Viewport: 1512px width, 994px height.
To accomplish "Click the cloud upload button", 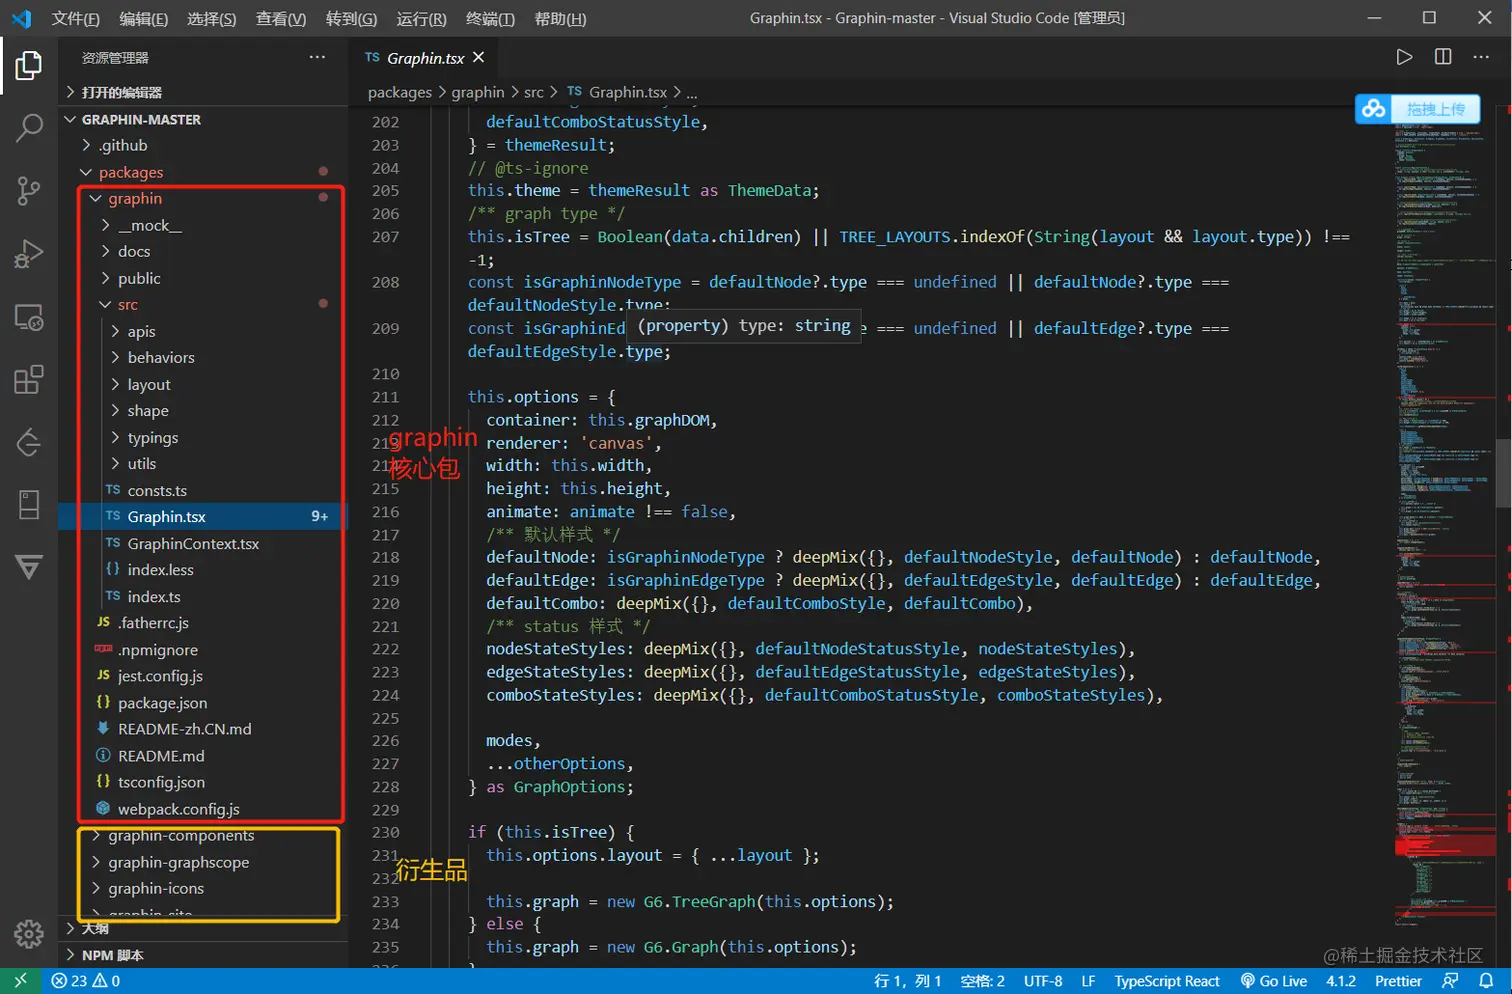I will click(1417, 109).
